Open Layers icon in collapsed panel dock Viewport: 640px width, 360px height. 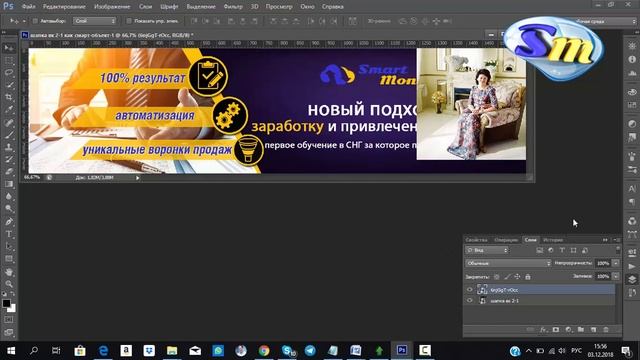632,279
